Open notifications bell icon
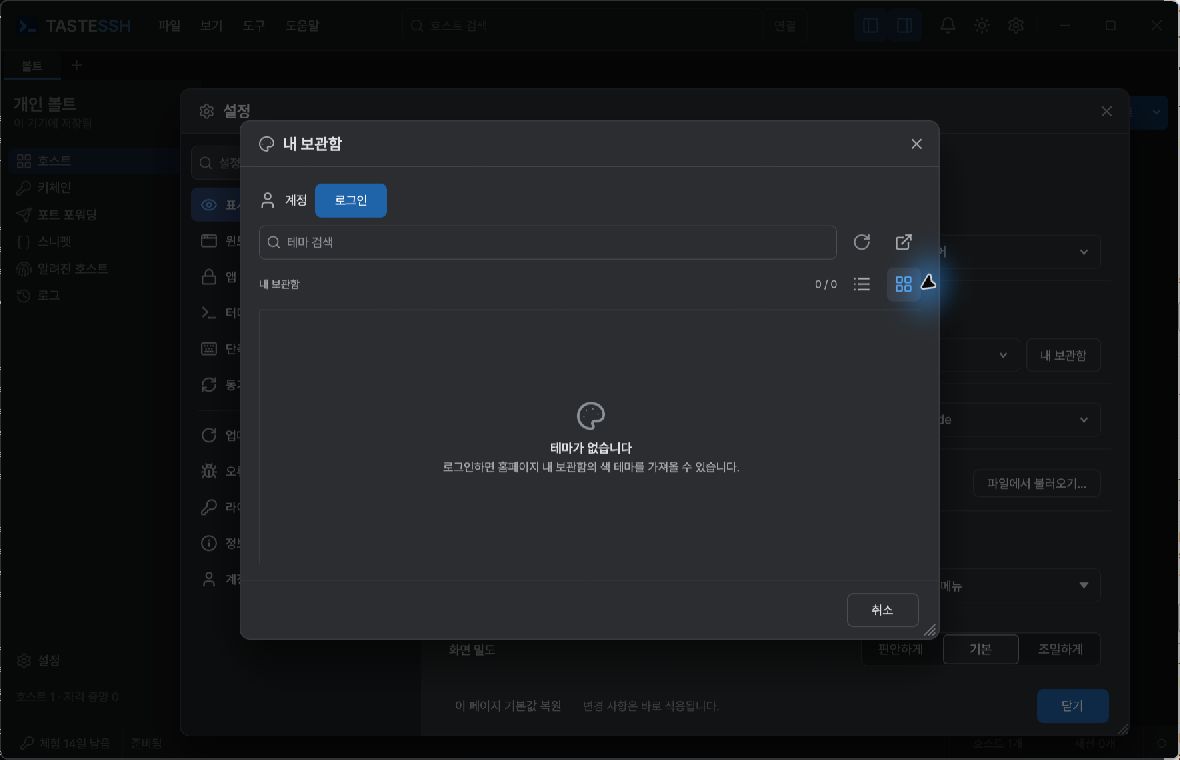This screenshot has height=760, width=1180. tap(947, 26)
